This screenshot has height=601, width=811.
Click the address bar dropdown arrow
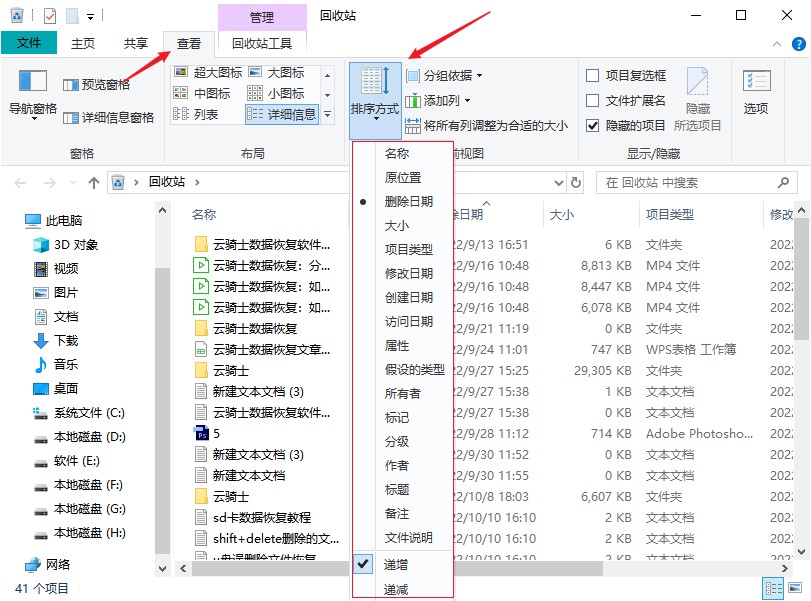coord(560,182)
